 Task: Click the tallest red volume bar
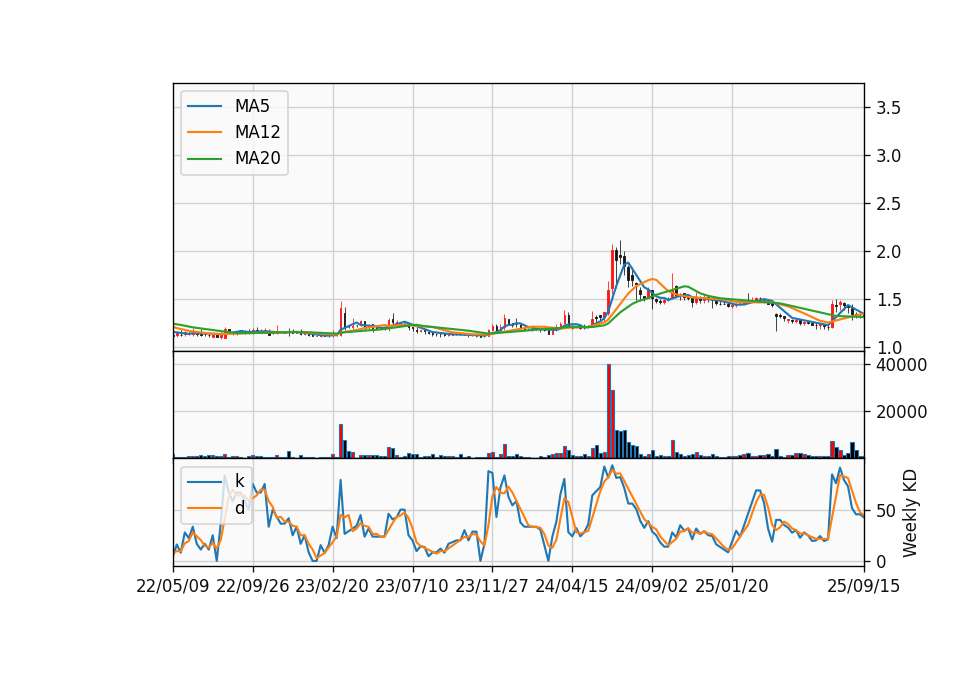point(609,411)
